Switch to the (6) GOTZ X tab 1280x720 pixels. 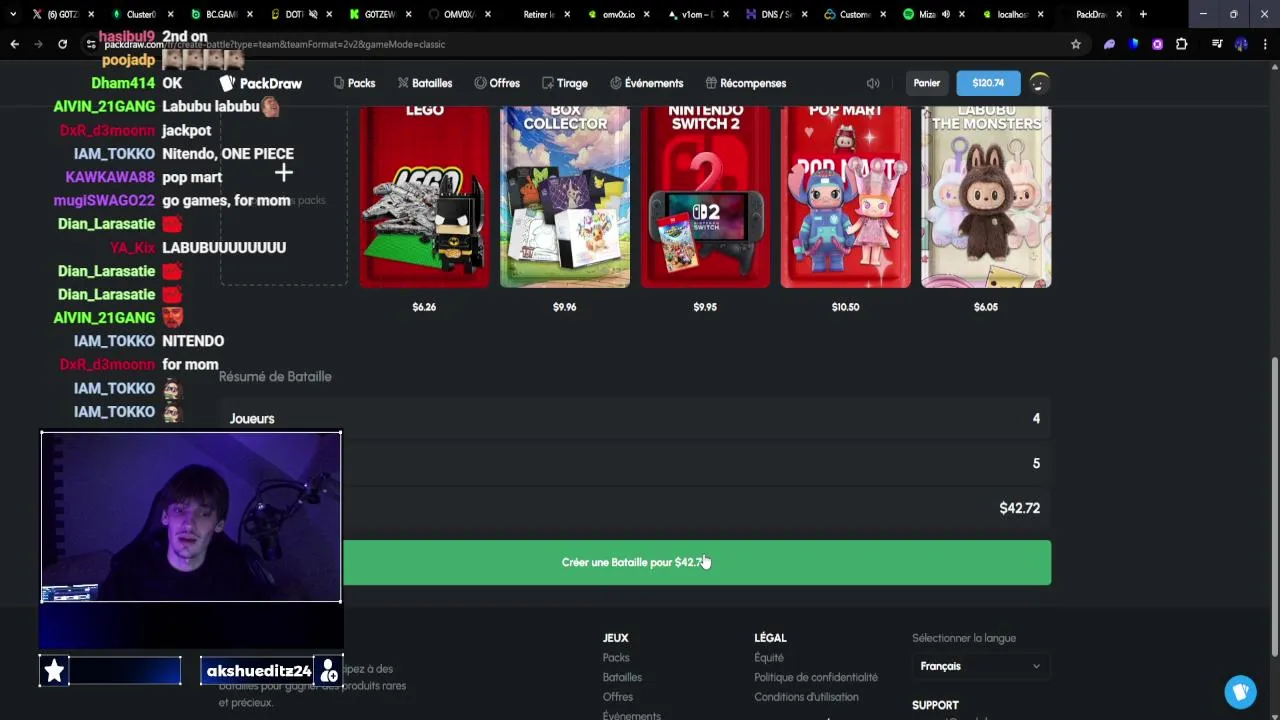[x=62, y=14]
